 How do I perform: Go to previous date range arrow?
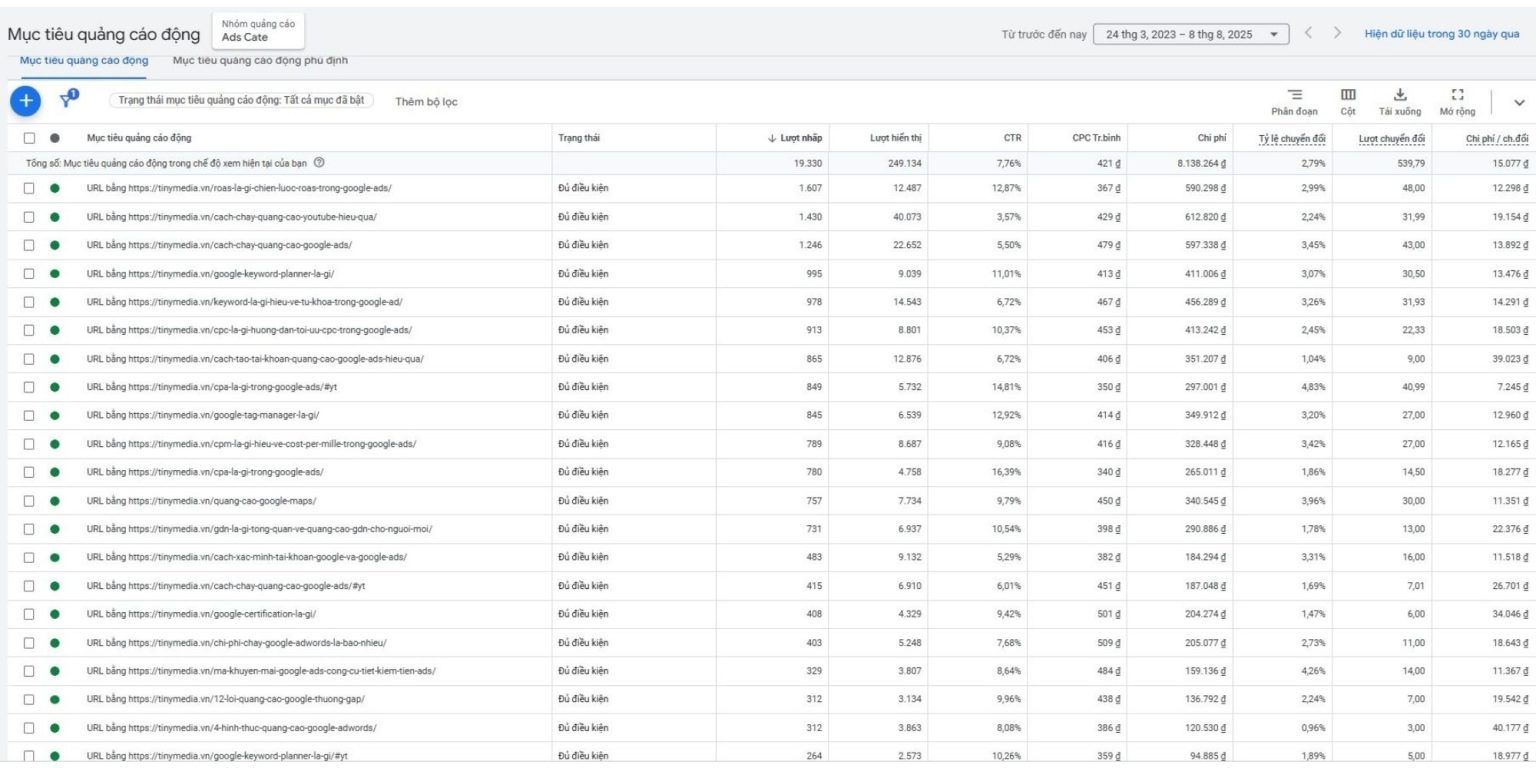[x=1309, y=33]
